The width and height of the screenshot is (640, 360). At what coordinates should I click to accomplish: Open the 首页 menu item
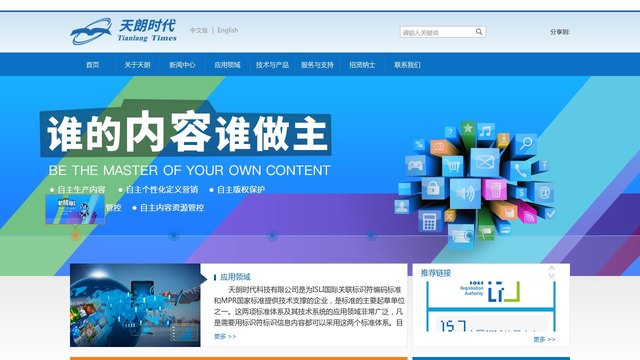(93, 64)
